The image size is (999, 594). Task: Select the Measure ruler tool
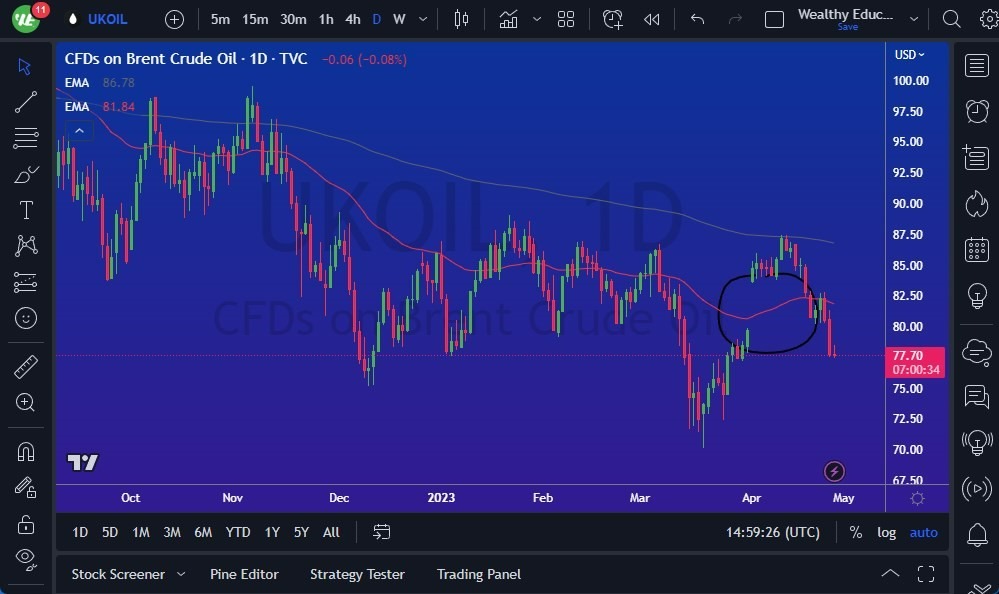pyautogui.click(x=26, y=366)
